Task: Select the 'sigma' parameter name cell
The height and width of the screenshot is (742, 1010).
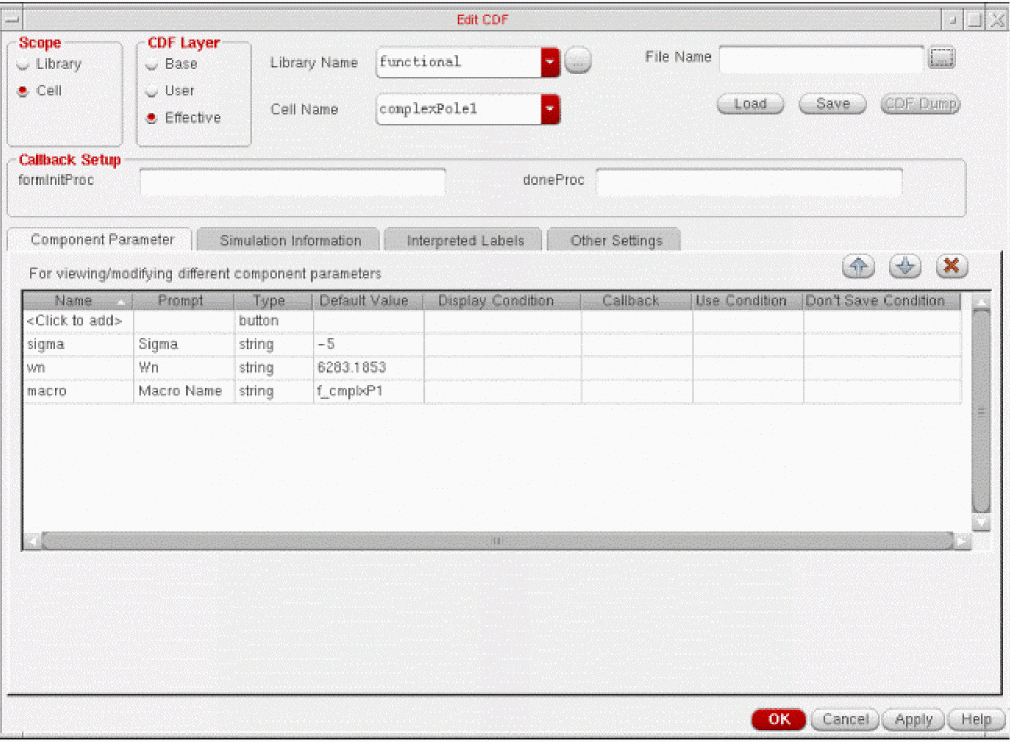Action: (x=78, y=345)
